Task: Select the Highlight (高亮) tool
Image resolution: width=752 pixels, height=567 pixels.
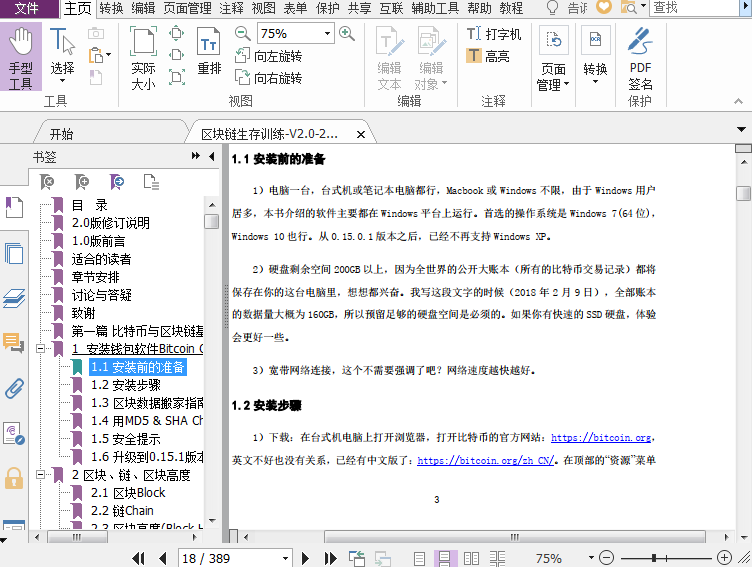Action: pos(488,56)
